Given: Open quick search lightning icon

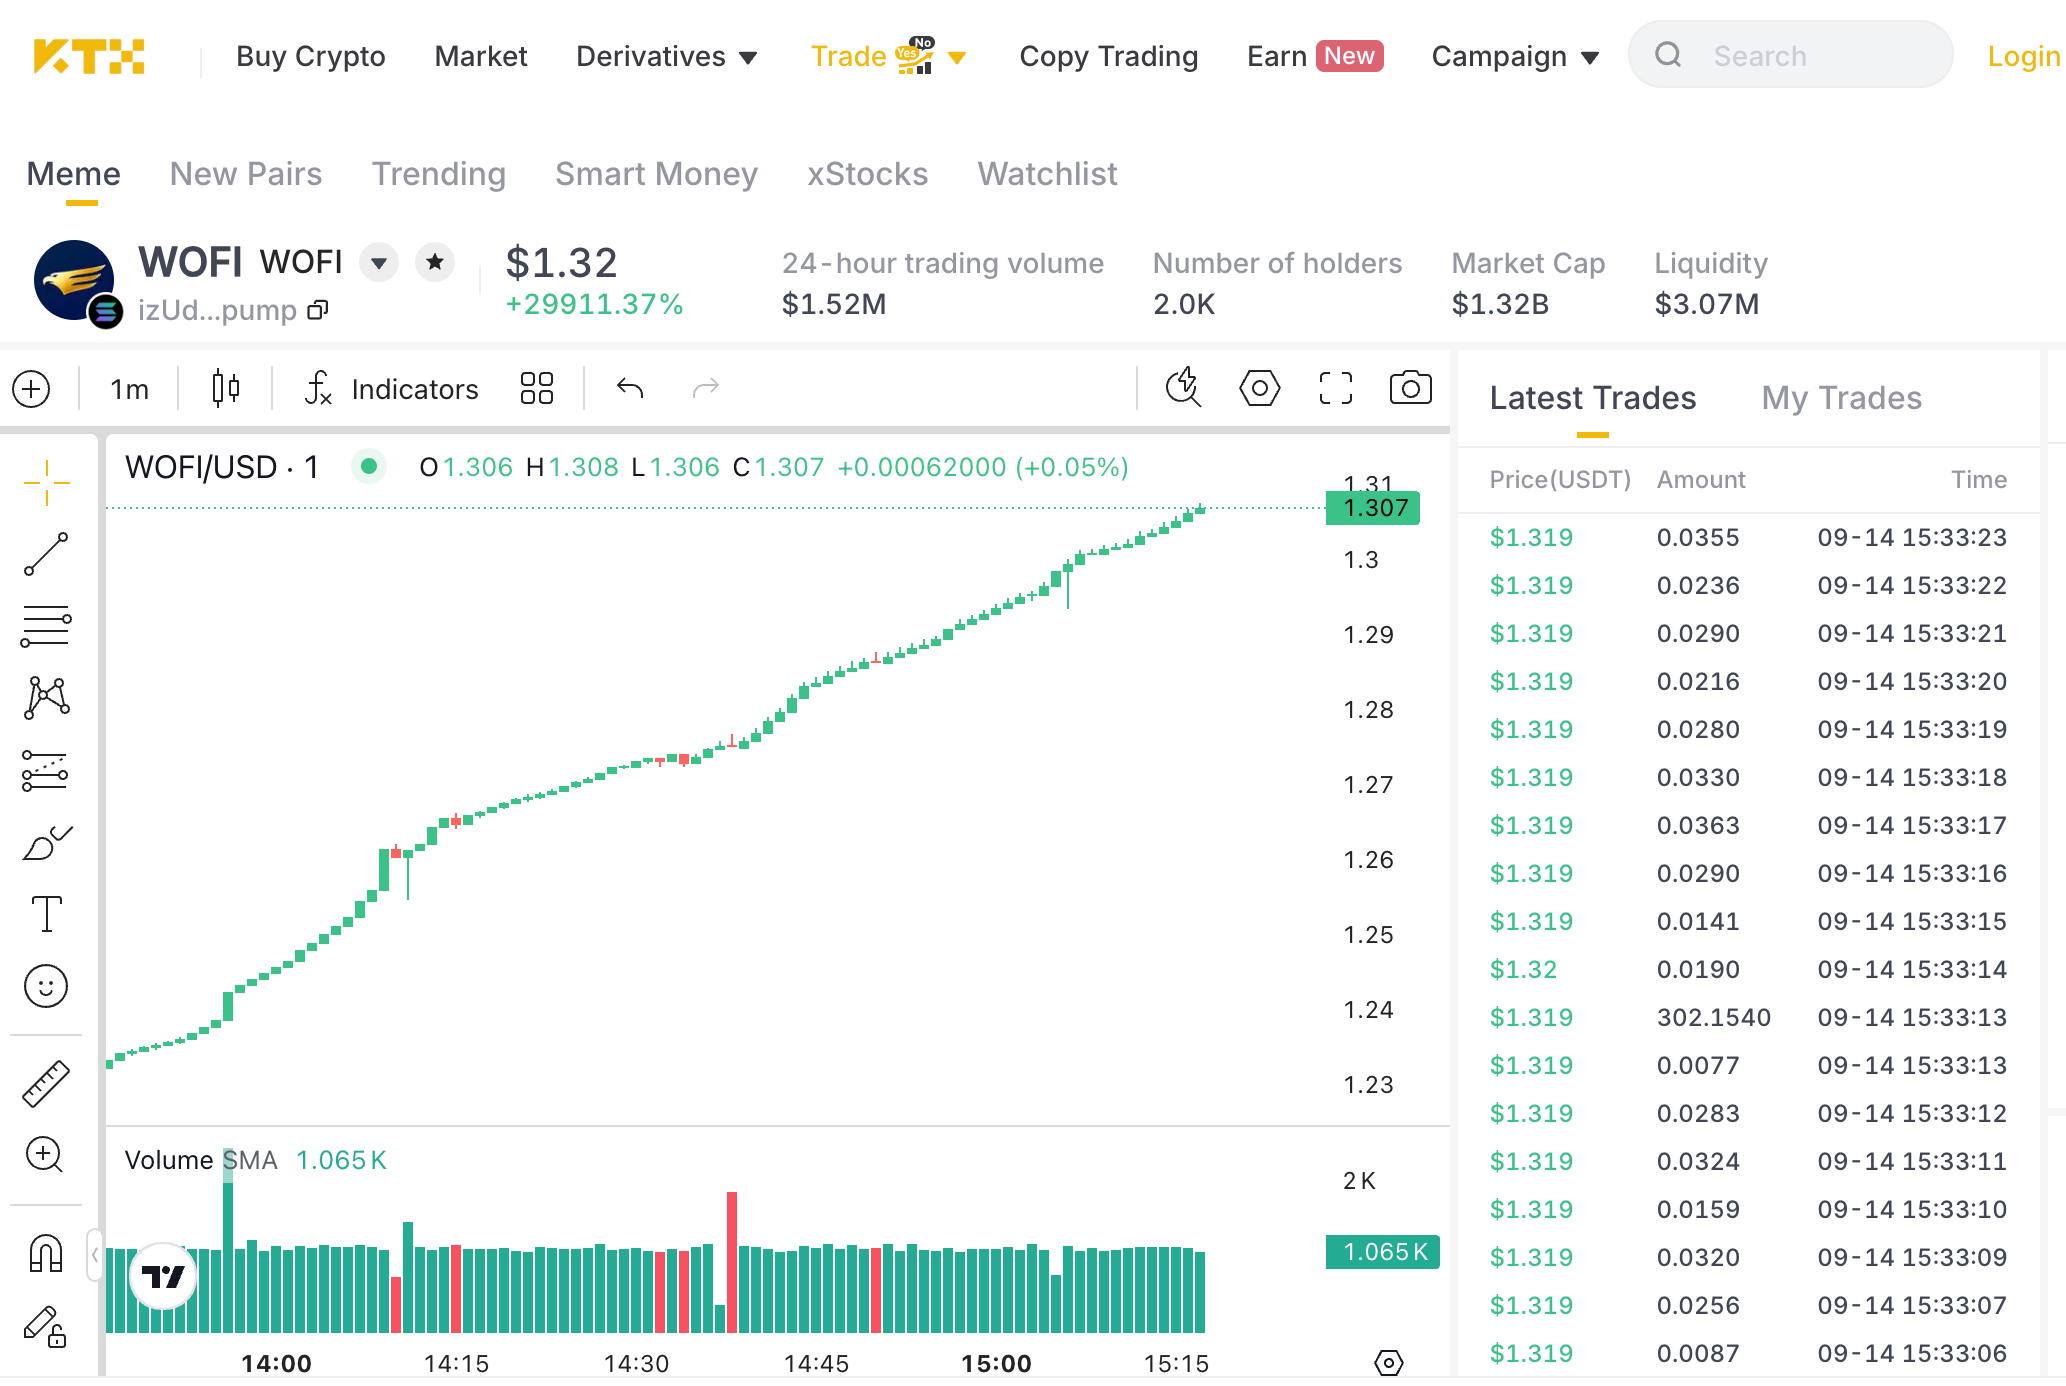Looking at the screenshot, I should pos(1184,388).
